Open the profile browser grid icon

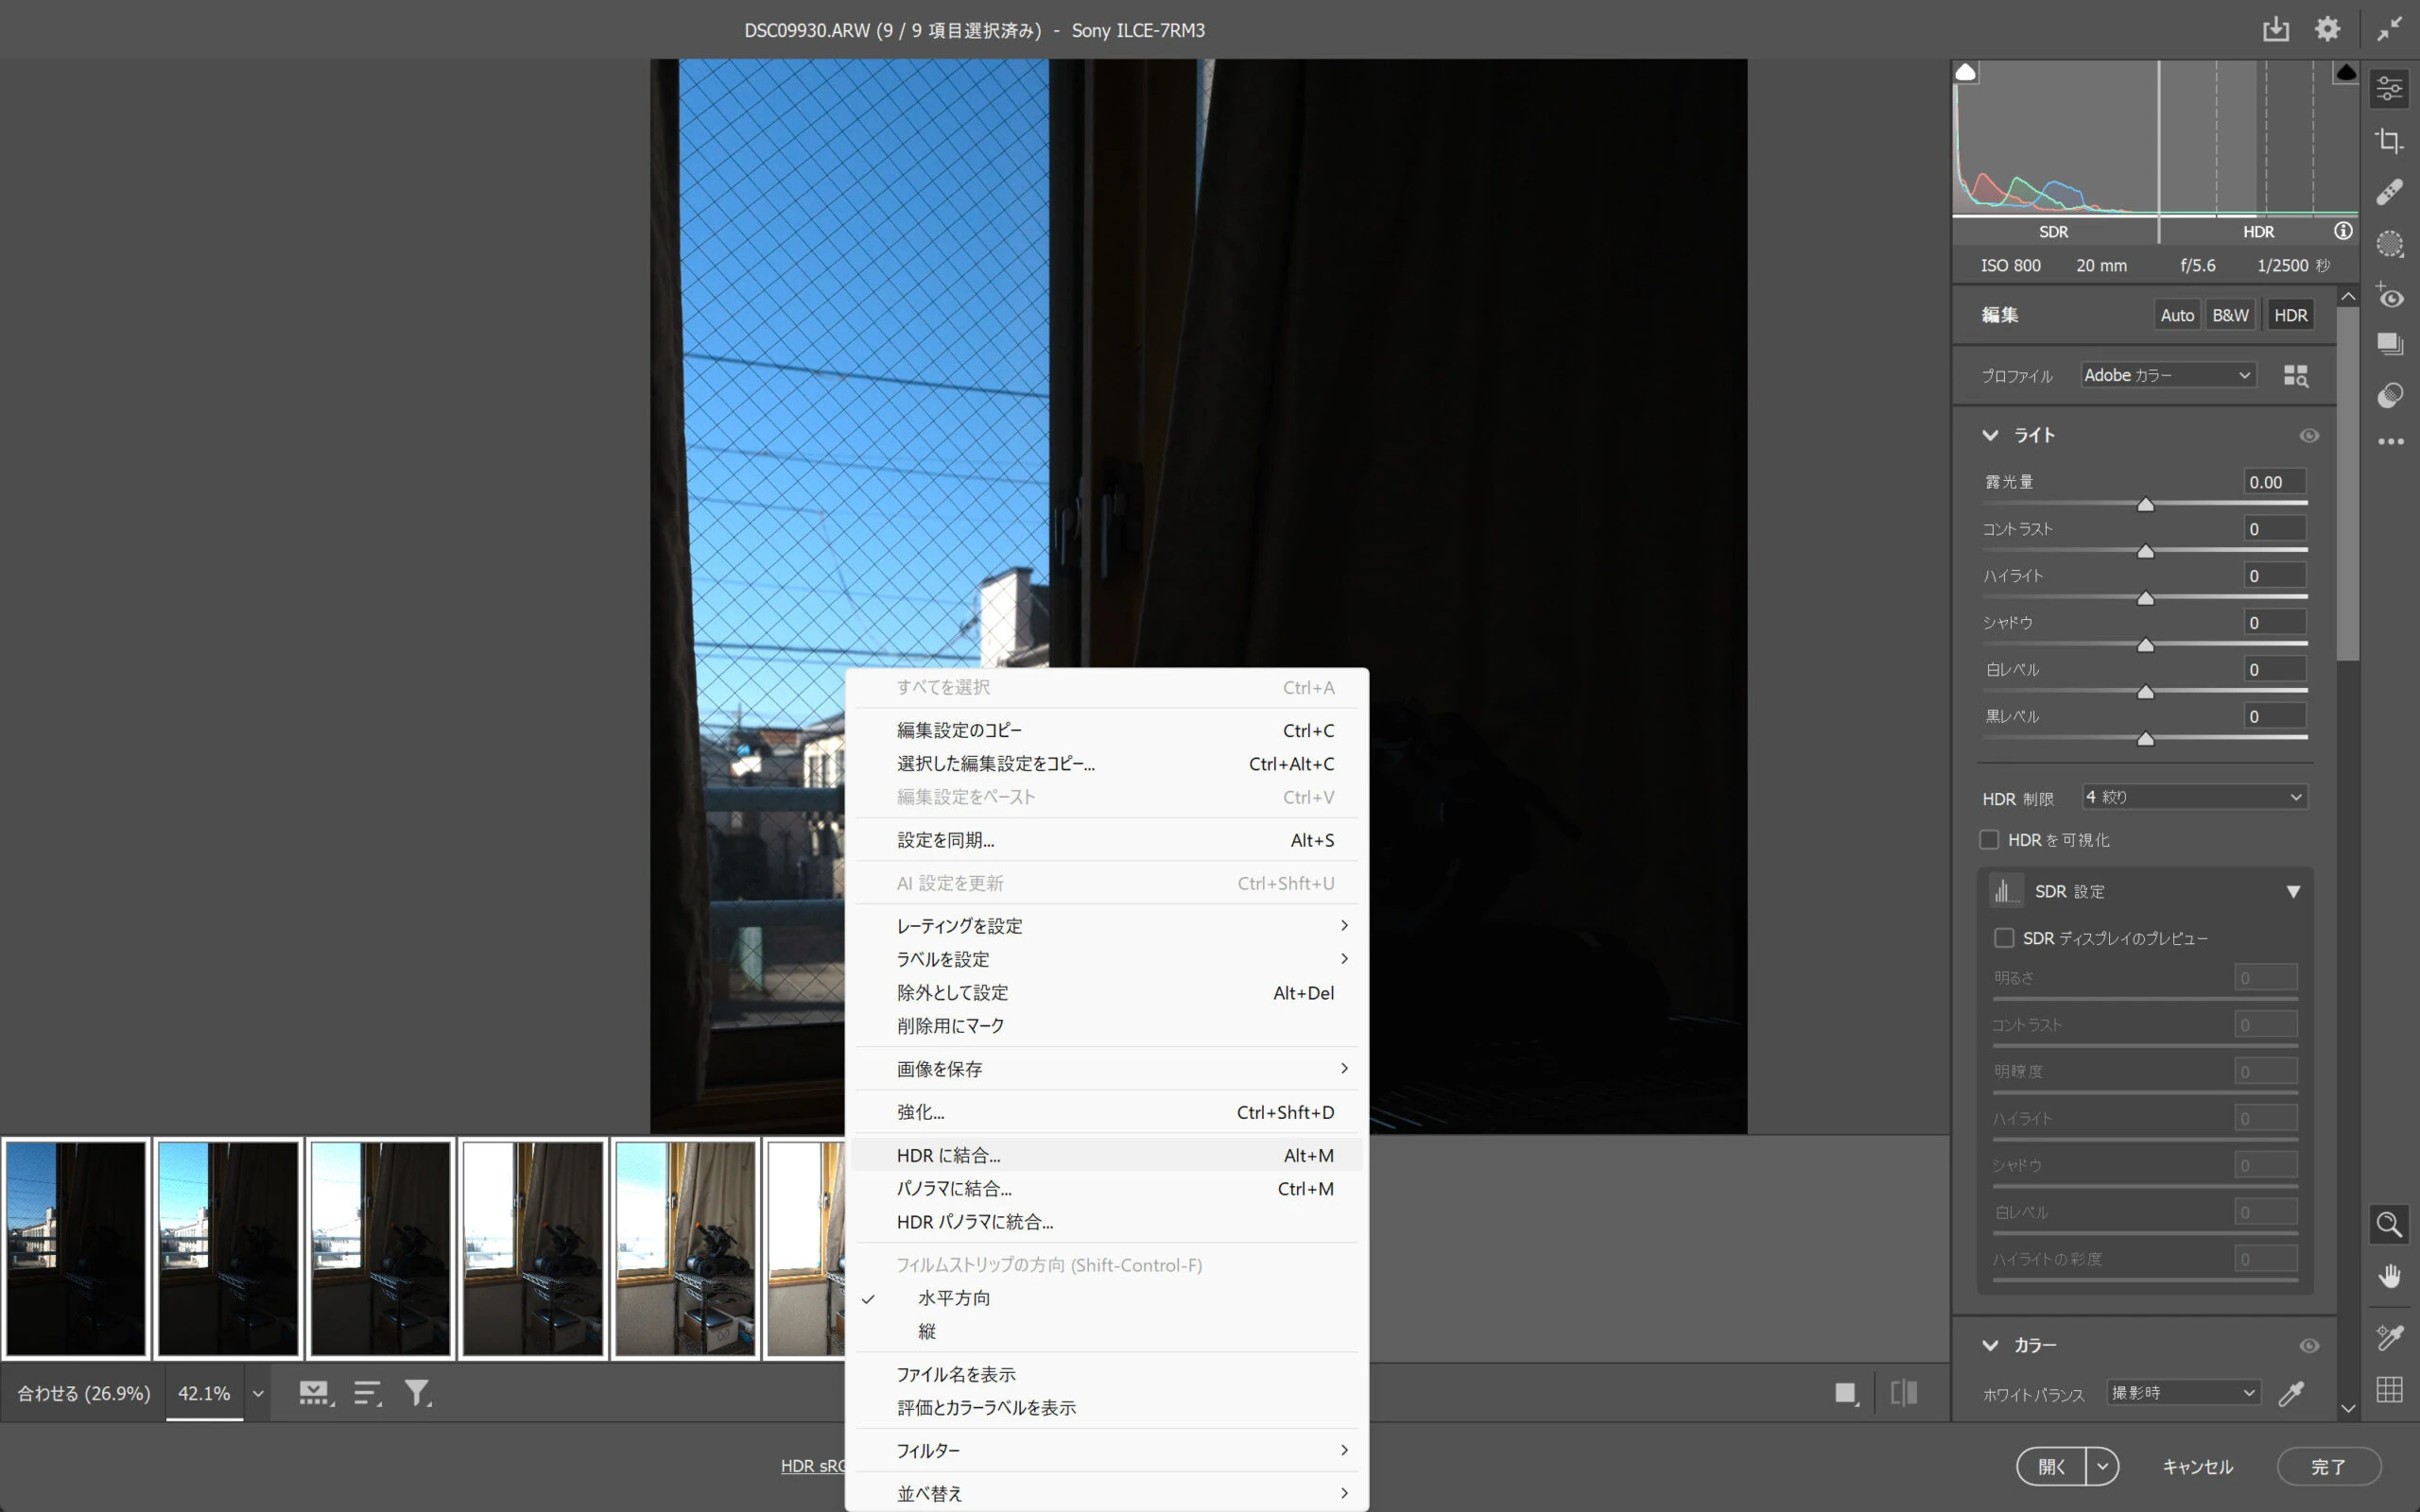tap(2295, 376)
